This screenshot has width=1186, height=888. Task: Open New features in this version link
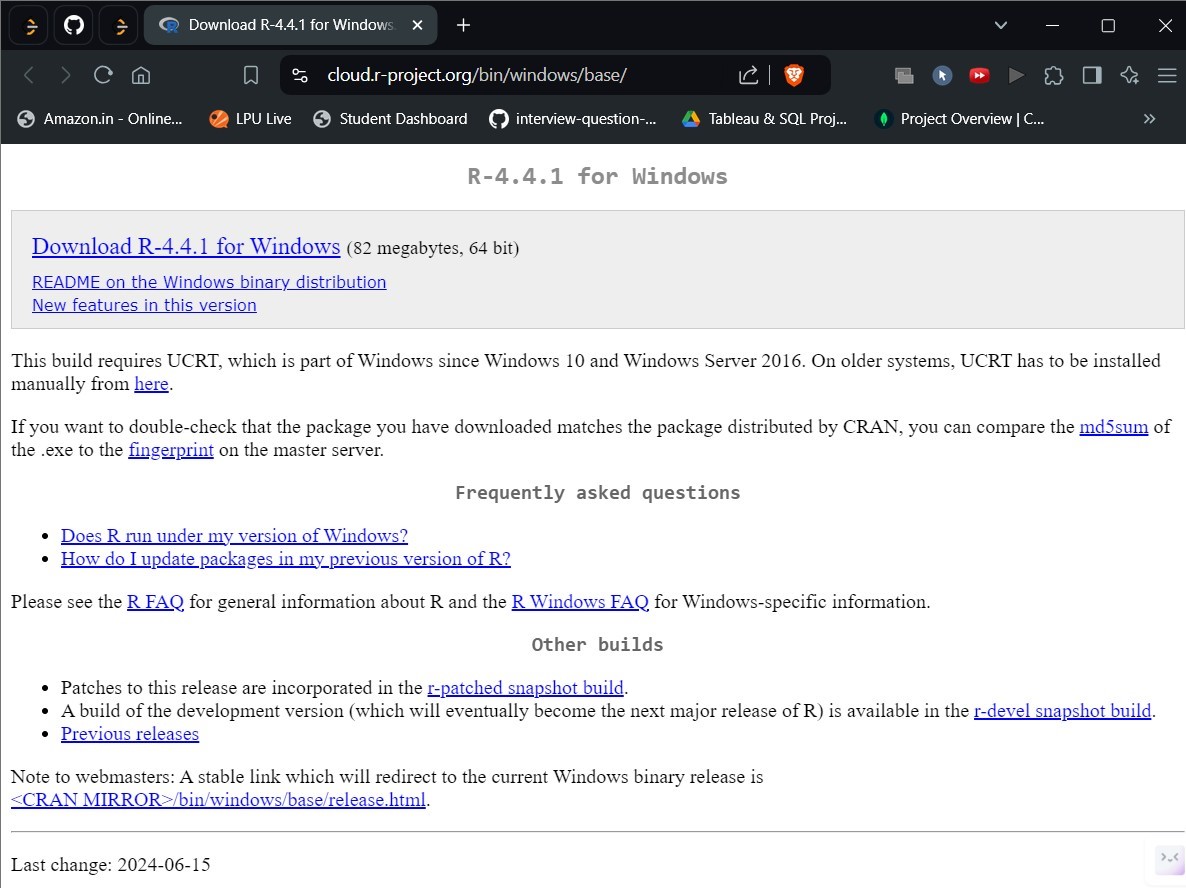click(x=144, y=305)
